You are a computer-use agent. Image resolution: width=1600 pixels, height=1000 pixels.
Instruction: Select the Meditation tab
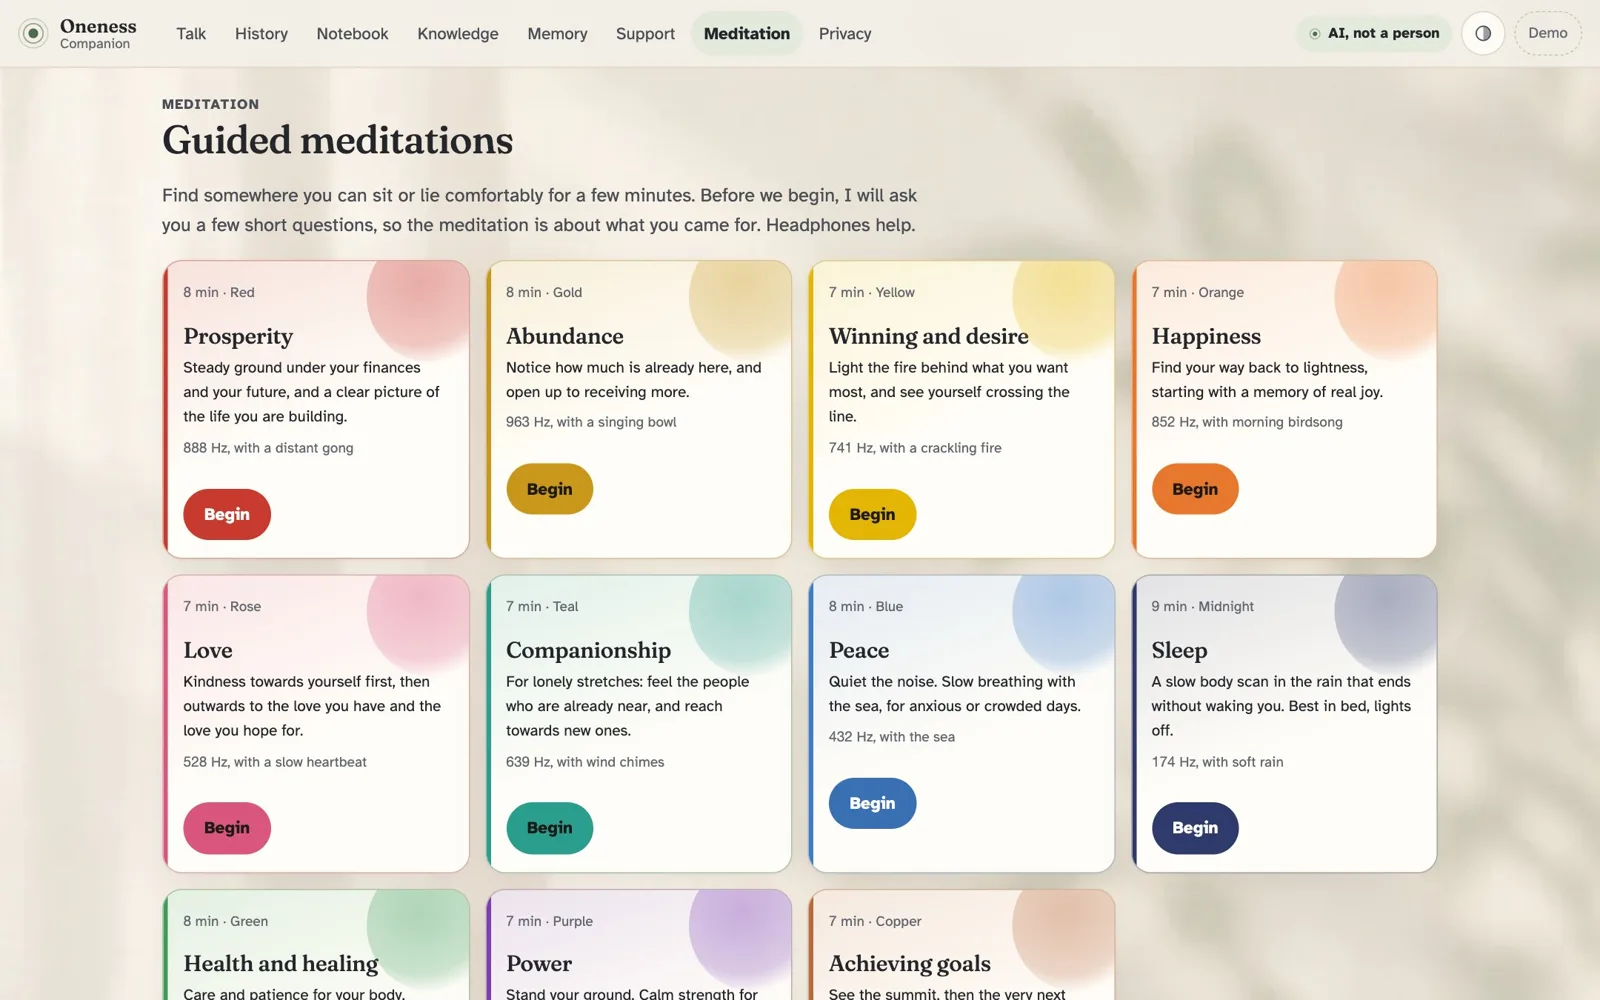(747, 34)
